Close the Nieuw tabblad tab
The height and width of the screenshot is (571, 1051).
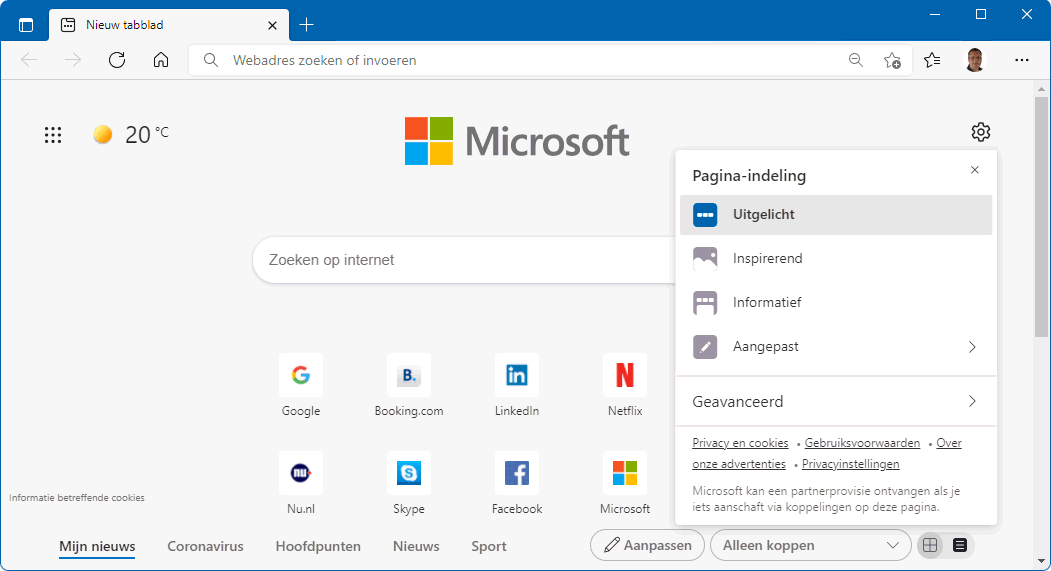tap(272, 25)
